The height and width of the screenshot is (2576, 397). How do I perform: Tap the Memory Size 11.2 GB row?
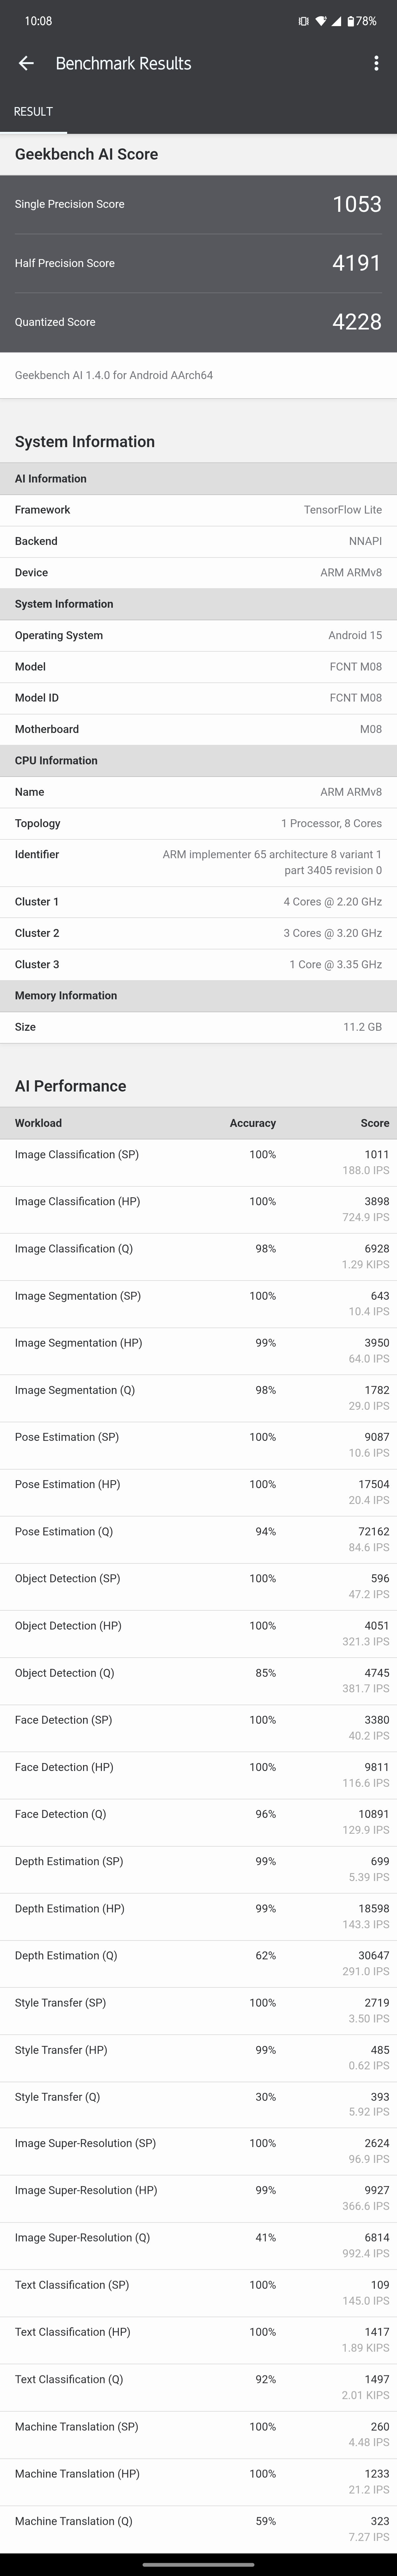(198, 1027)
